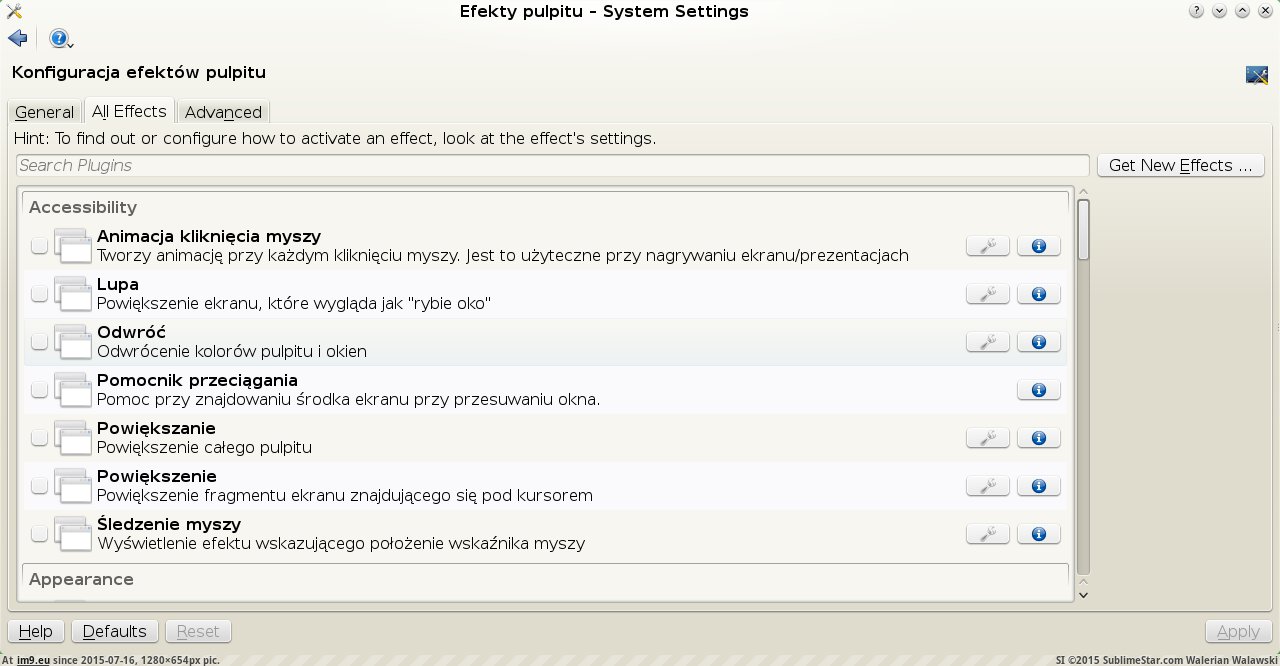Image resolution: width=1280 pixels, height=666 pixels.
Task: Open configuration for Śledzenie myszy effect
Action: (x=987, y=534)
